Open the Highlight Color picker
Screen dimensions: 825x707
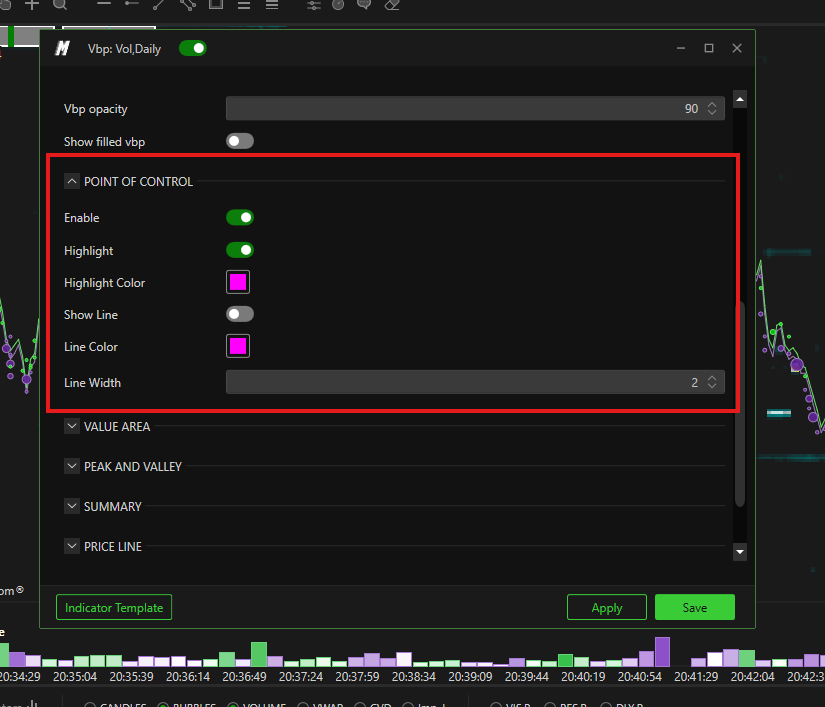tap(238, 282)
